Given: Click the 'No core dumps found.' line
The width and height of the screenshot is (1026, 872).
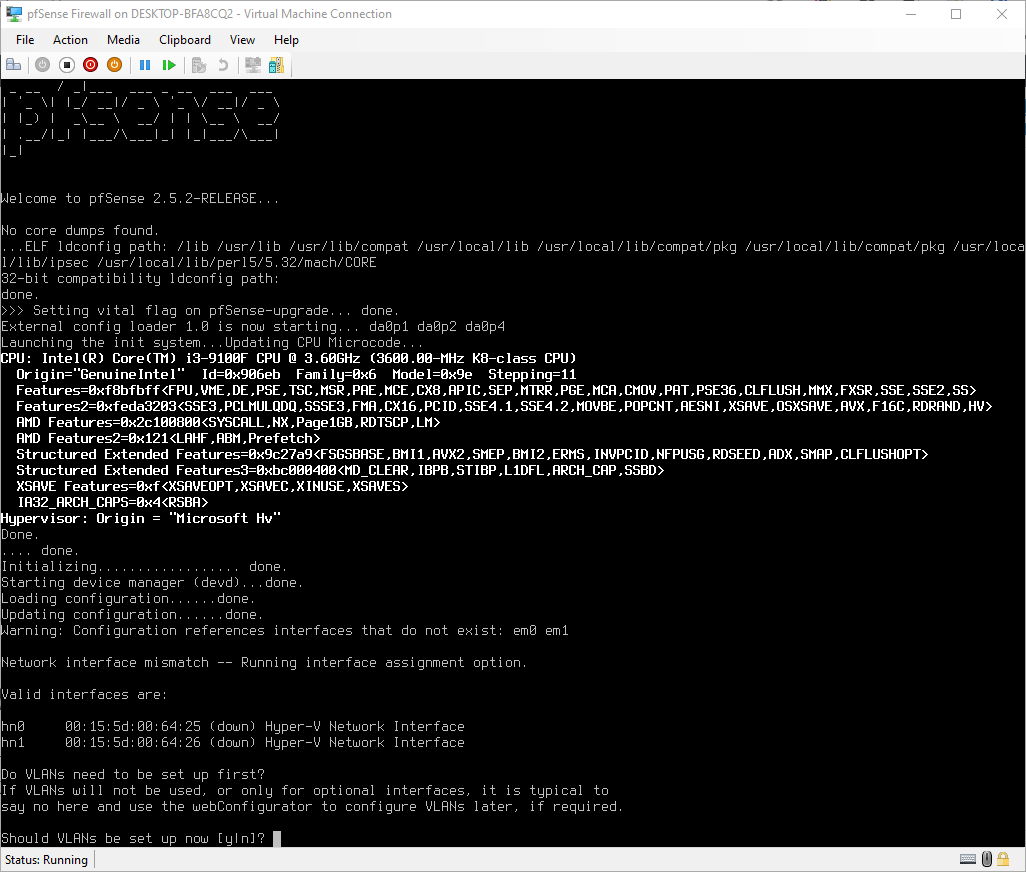Looking at the screenshot, I should (x=80, y=231).
